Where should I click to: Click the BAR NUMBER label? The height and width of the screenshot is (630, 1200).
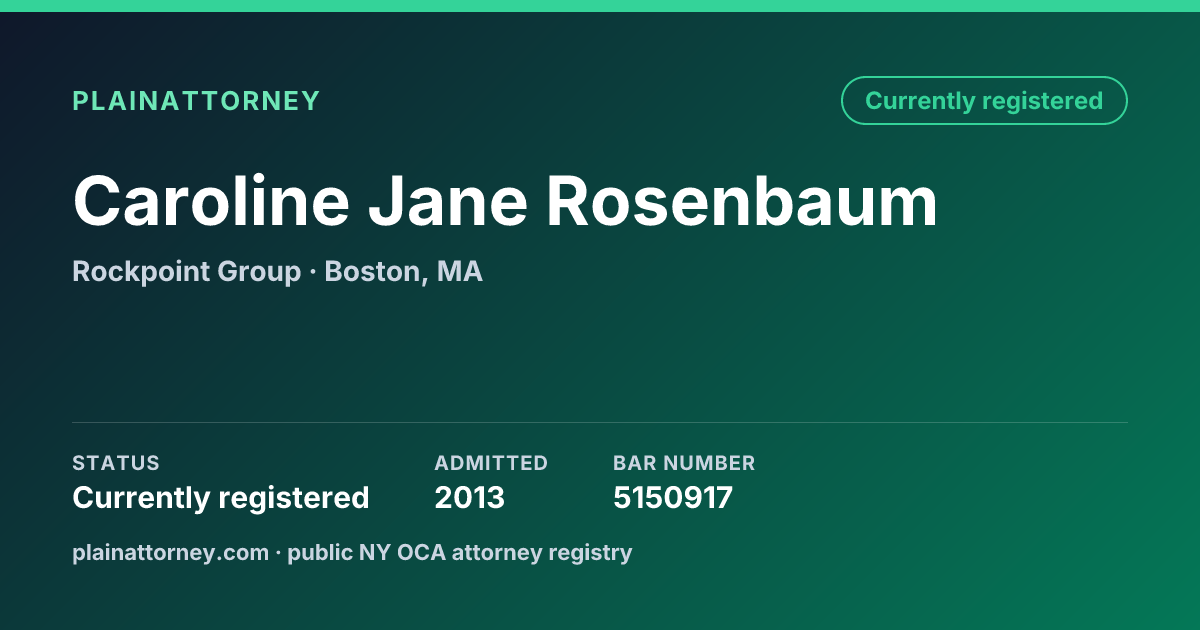point(684,463)
